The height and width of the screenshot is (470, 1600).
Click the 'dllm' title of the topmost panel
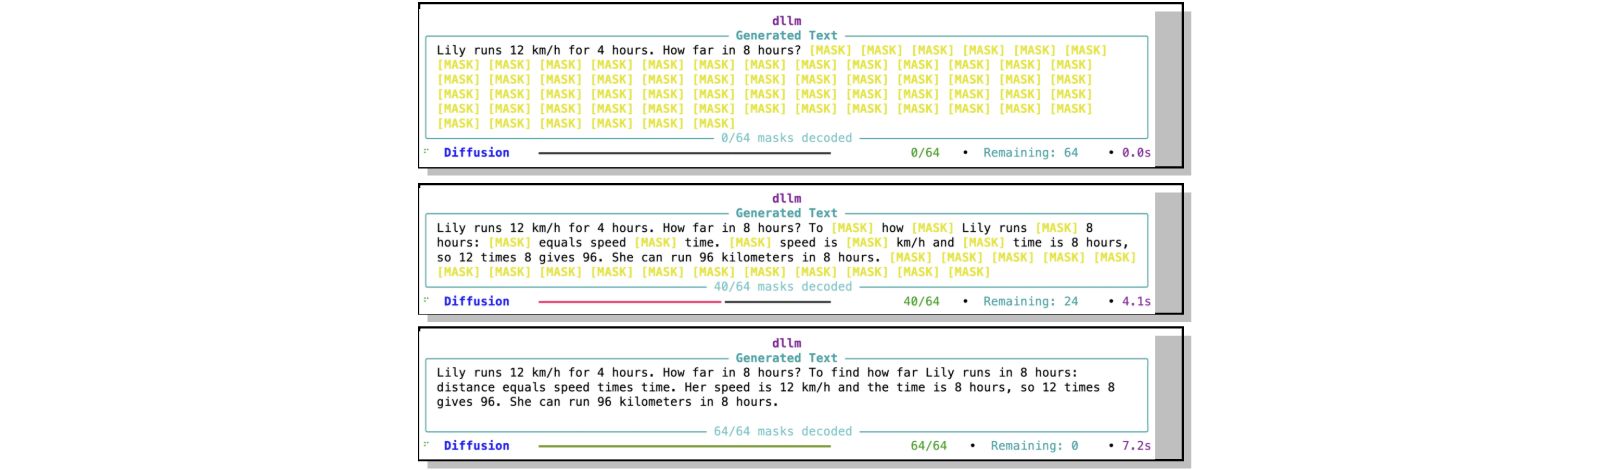click(786, 21)
